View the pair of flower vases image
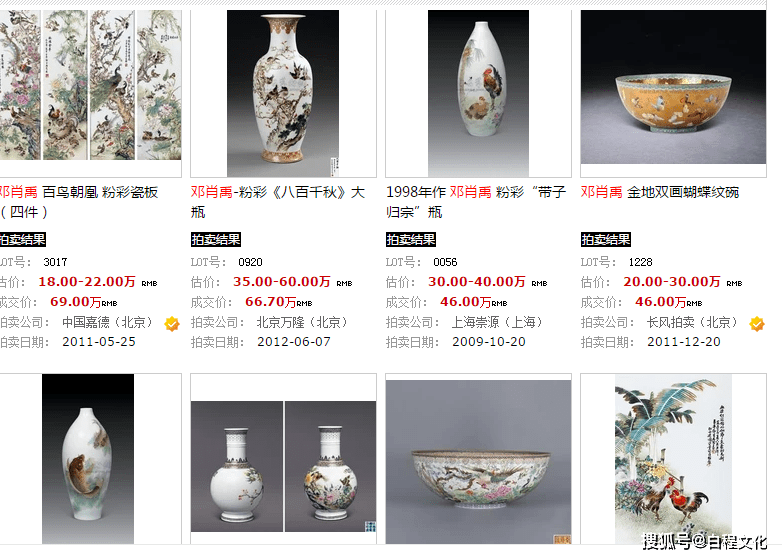The width and height of the screenshot is (782, 559). [x=283, y=466]
